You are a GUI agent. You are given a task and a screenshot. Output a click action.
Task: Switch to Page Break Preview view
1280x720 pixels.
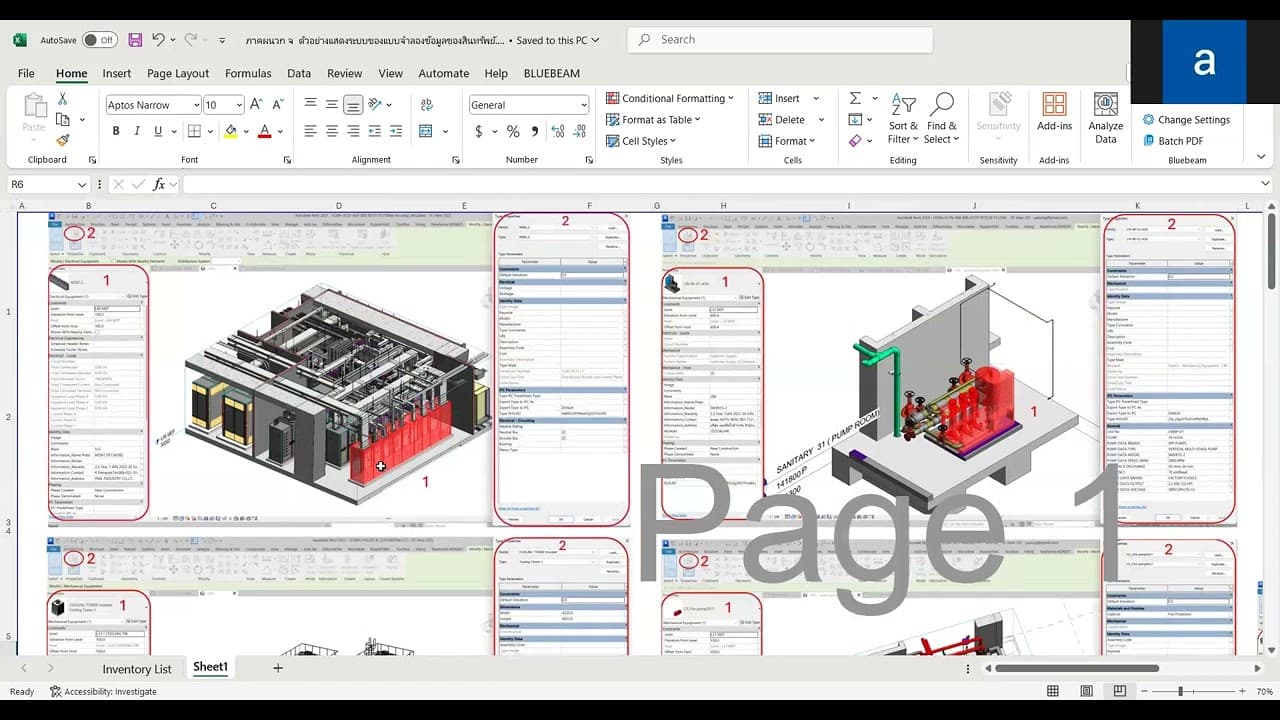tap(1120, 691)
